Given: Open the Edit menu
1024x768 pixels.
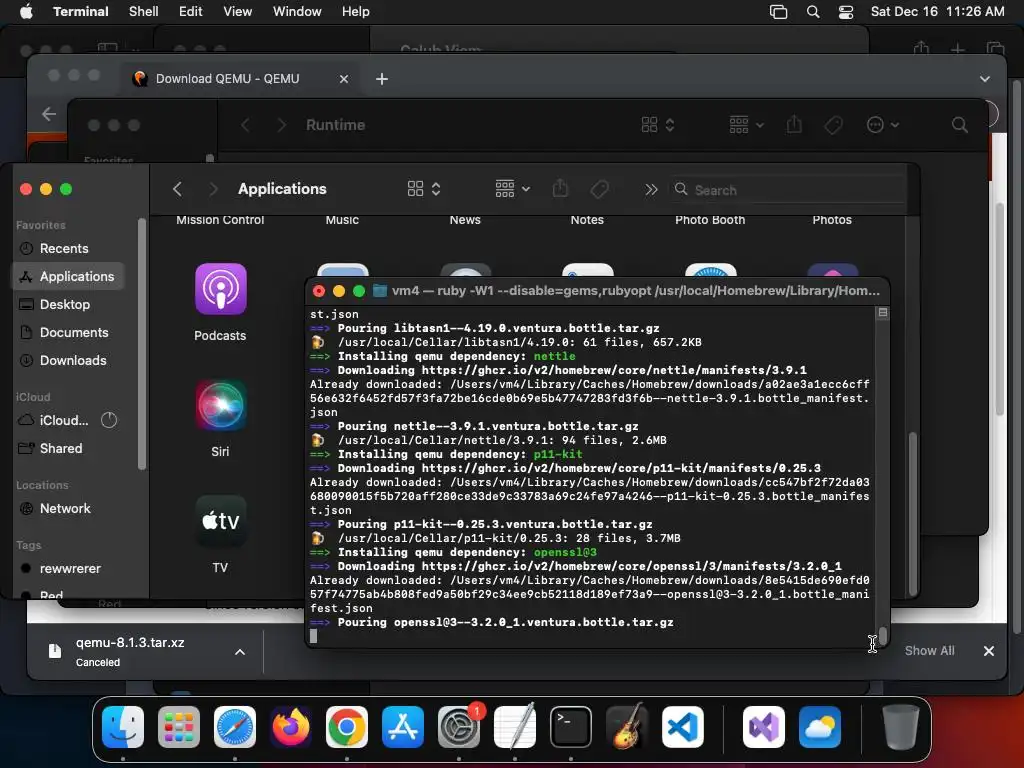Looking at the screenshot, I should point(191,12).
